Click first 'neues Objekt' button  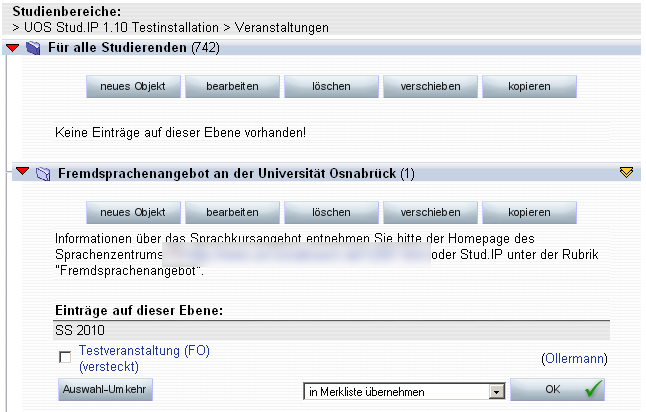pos(133,87)
